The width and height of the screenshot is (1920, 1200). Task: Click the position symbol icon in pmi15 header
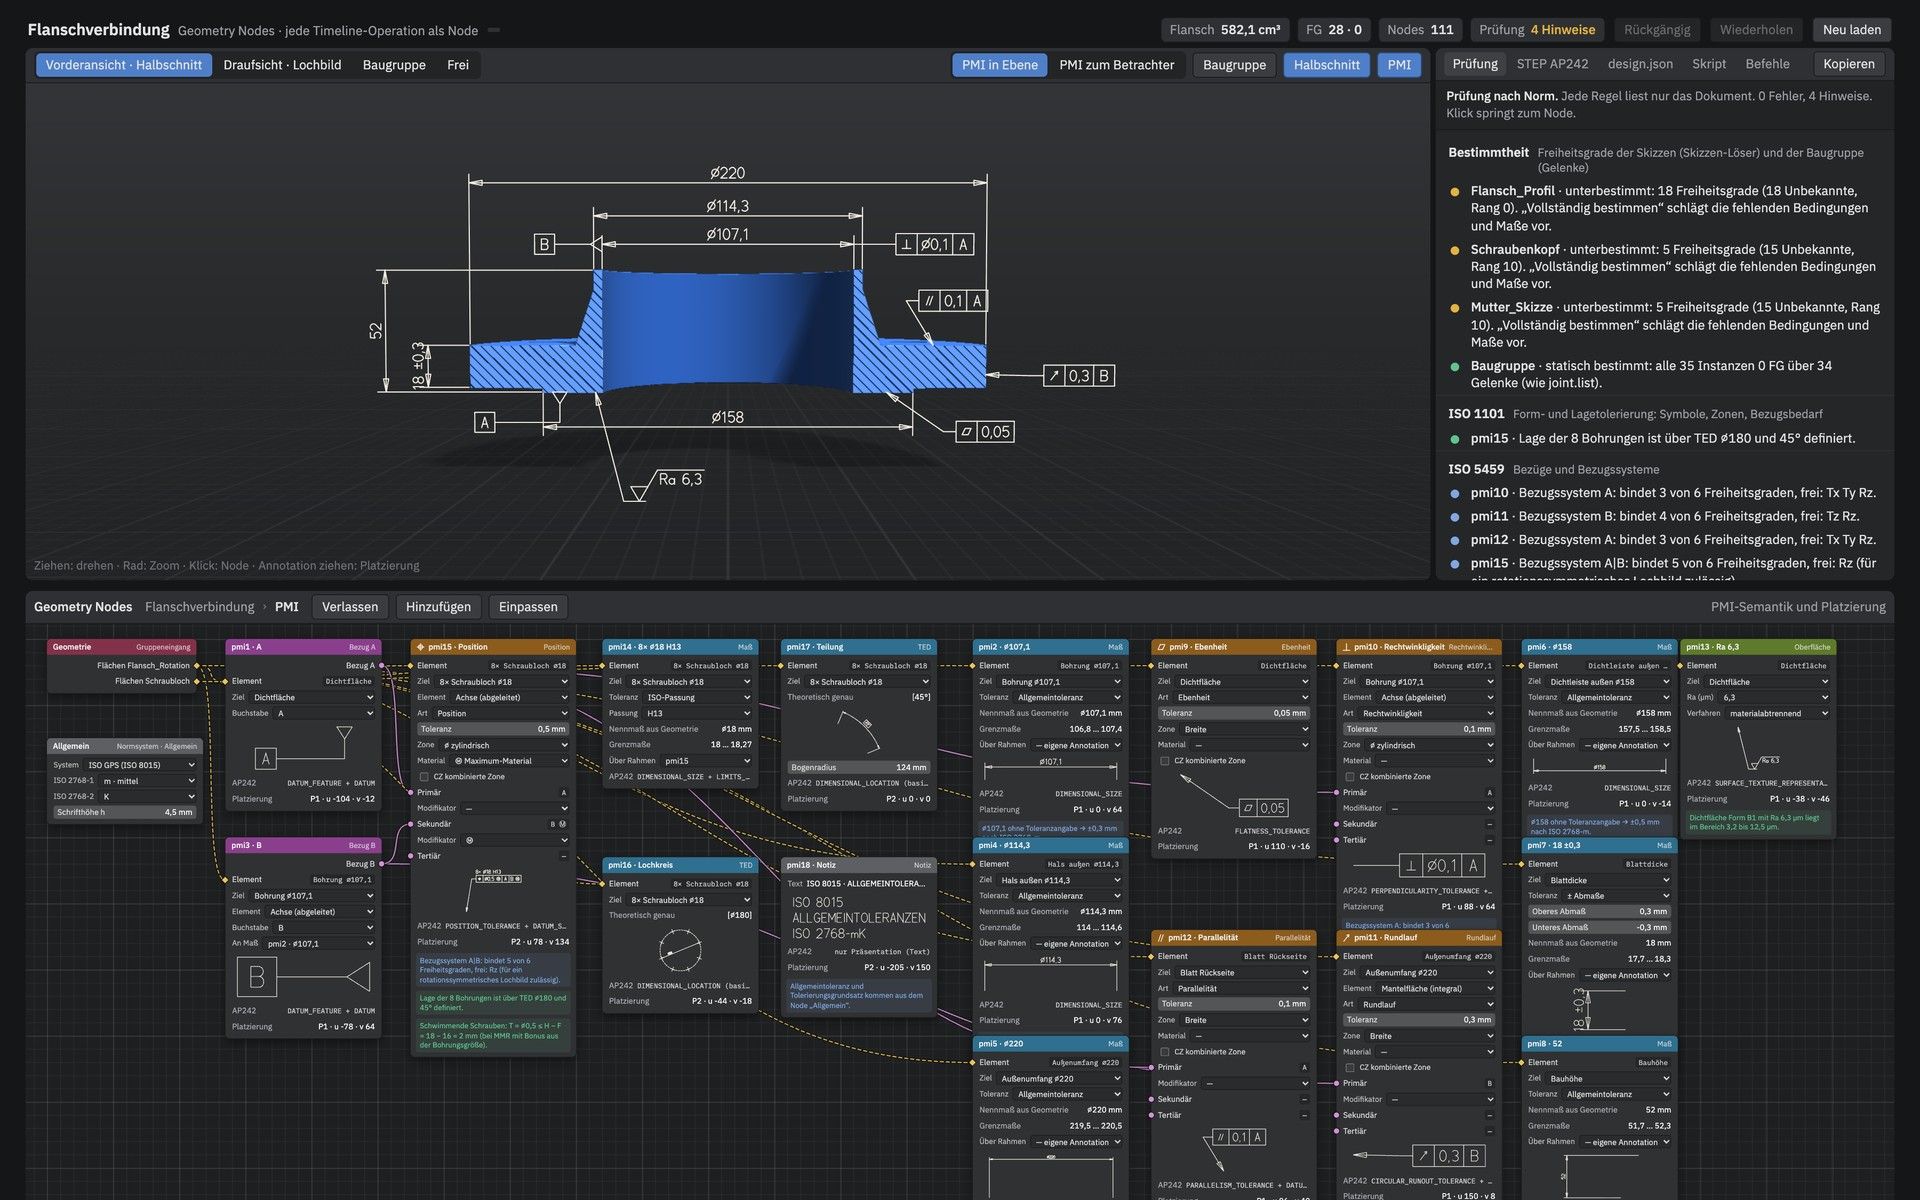pyautogui.click(x=420, y=647)
